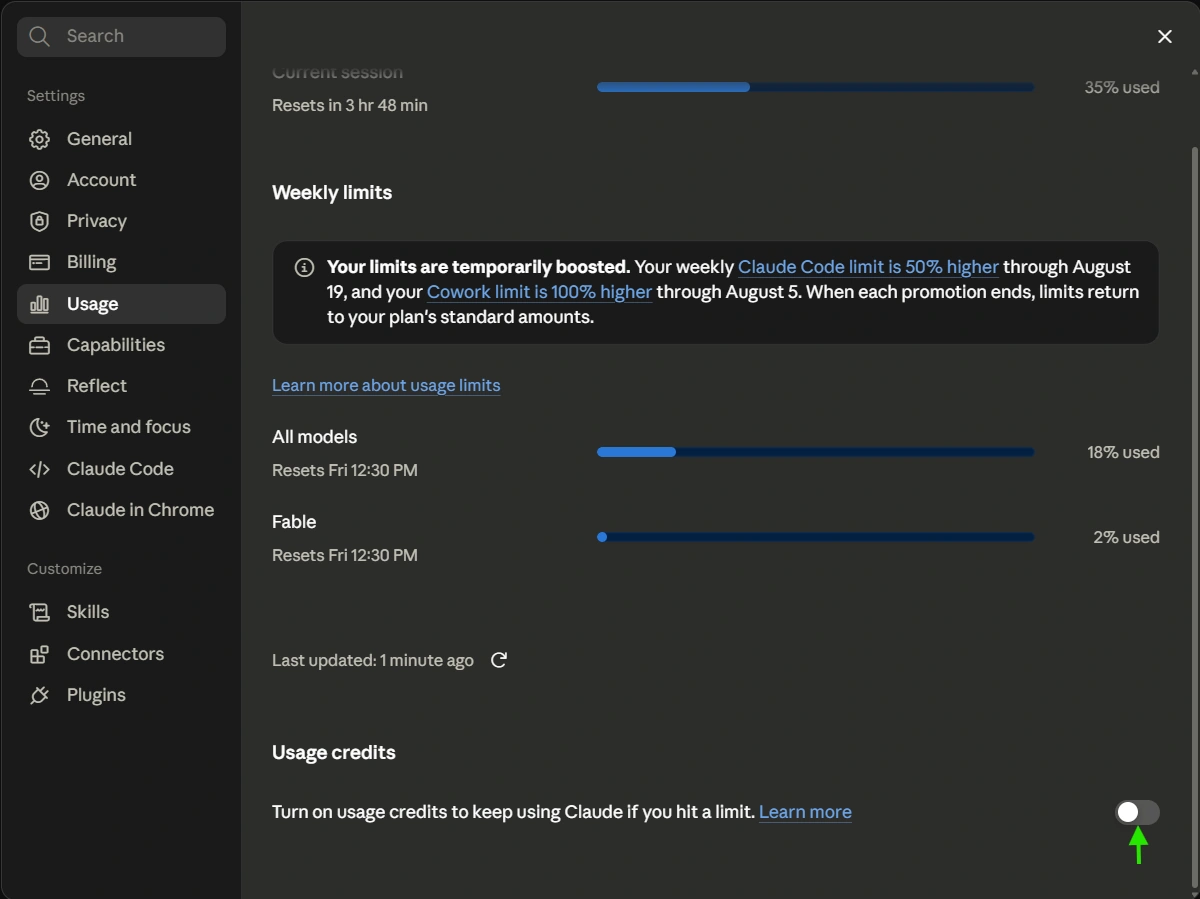Click the info icon in the boosted limits notice
This screenshot has height=899, width=1200.
click(304, 268)
